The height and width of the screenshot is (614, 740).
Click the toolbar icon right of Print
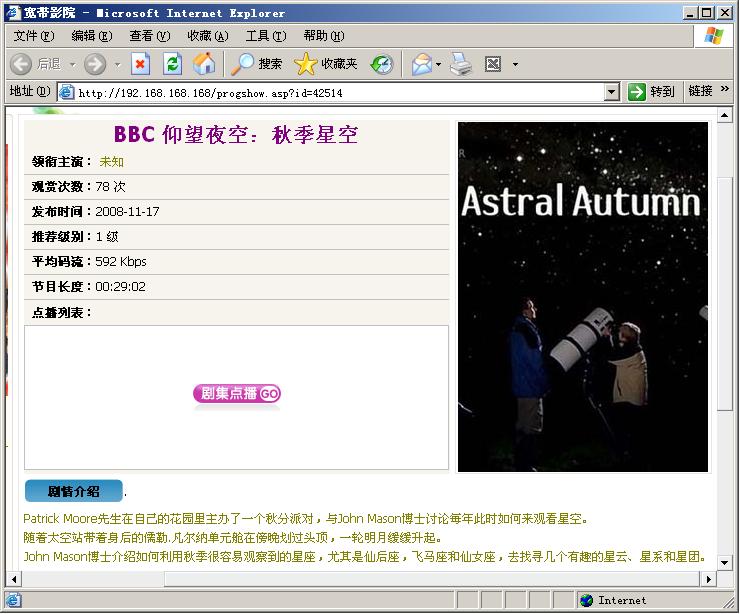[493, 64]
